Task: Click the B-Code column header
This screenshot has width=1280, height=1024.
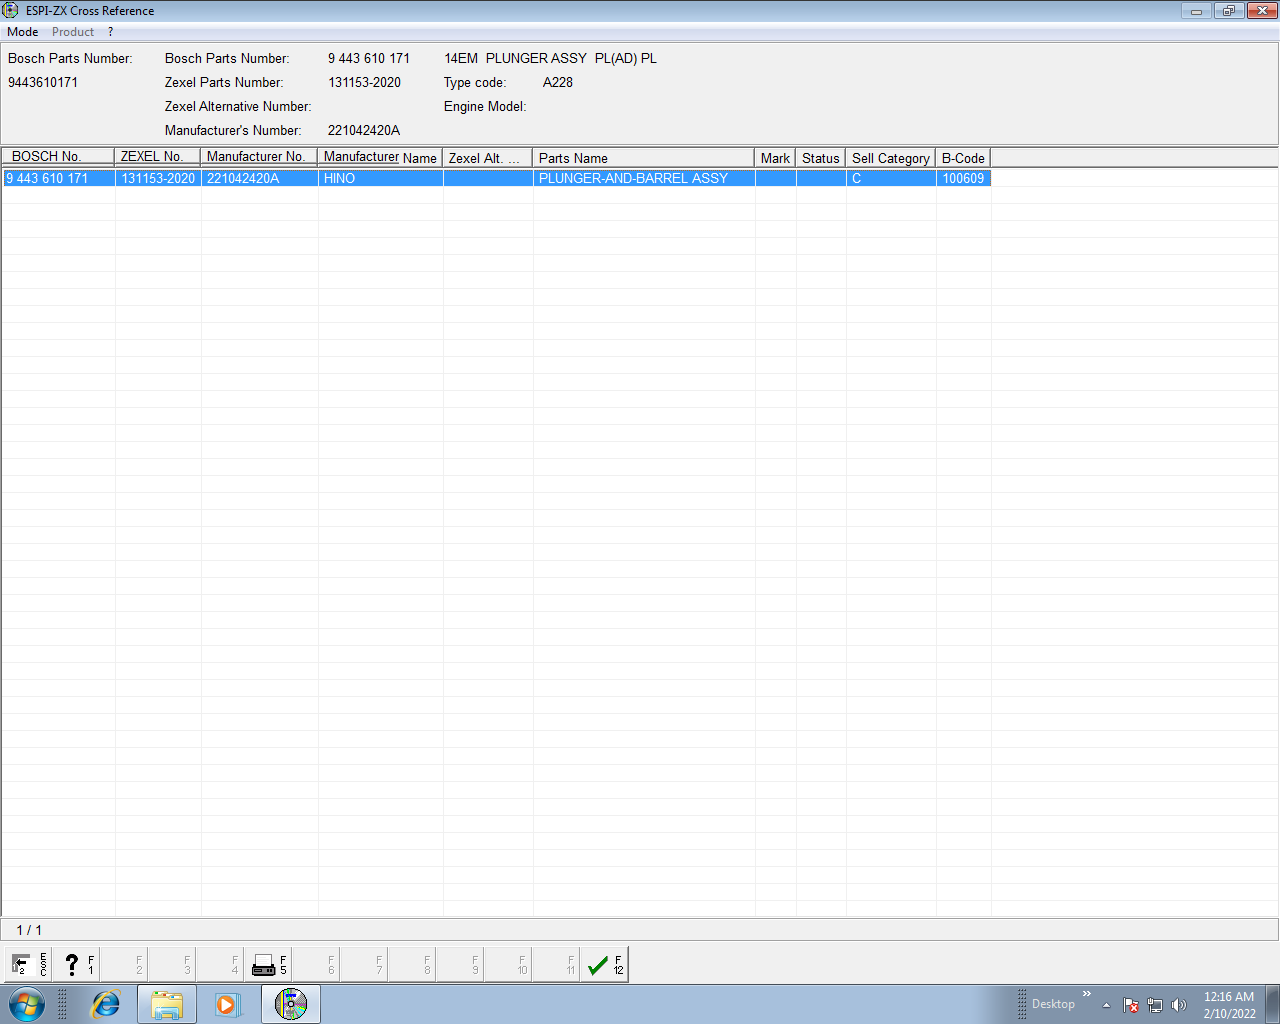Action: (963, 158)
